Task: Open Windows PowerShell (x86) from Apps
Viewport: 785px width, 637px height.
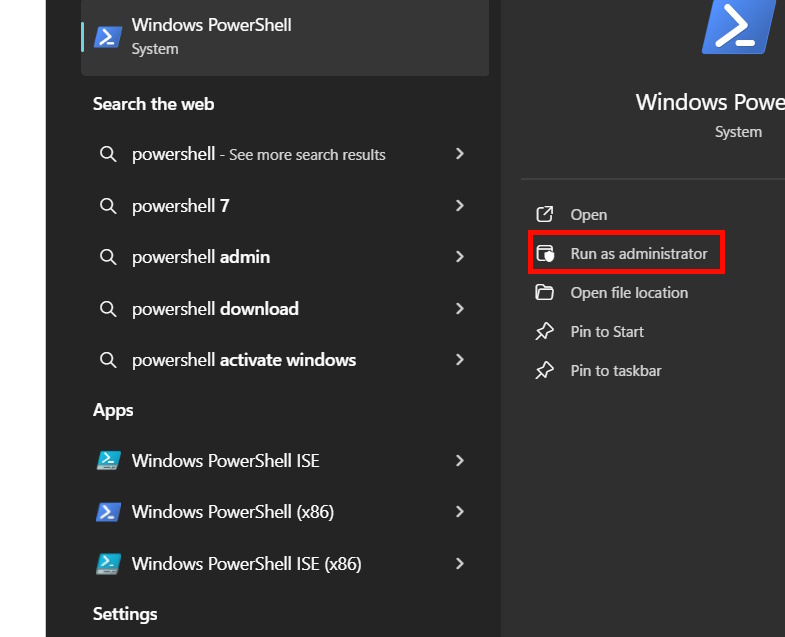Action: pyautogui.click(x=285, y=512)
